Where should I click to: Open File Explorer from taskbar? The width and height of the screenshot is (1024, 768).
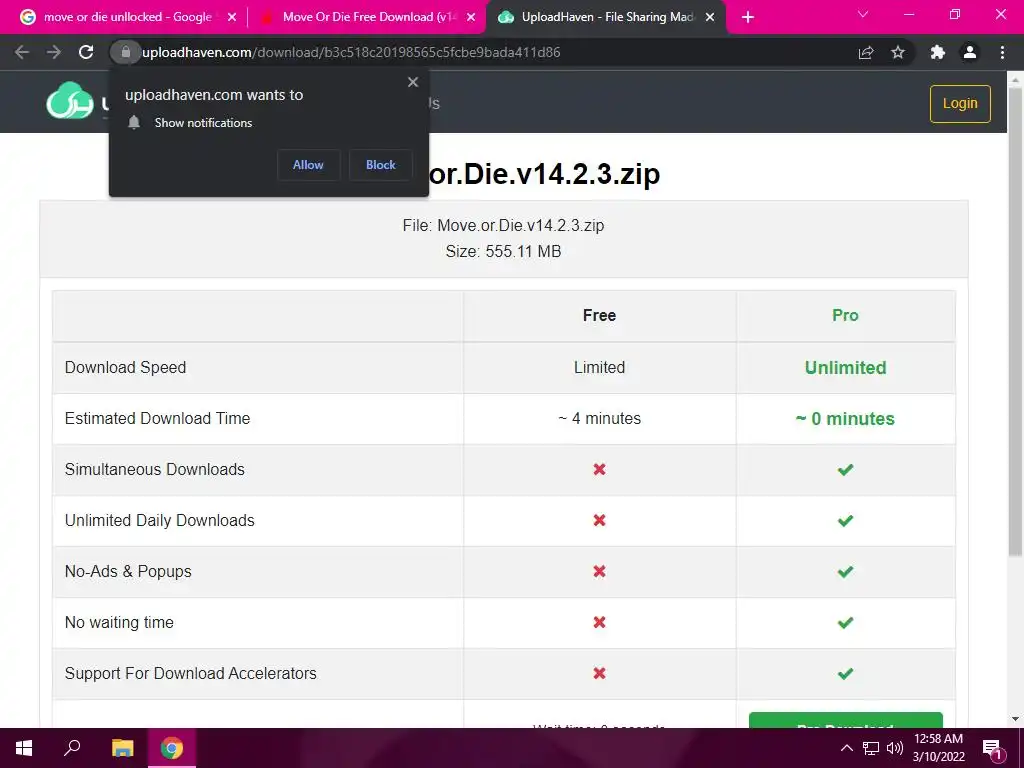[x=123, y=748]
